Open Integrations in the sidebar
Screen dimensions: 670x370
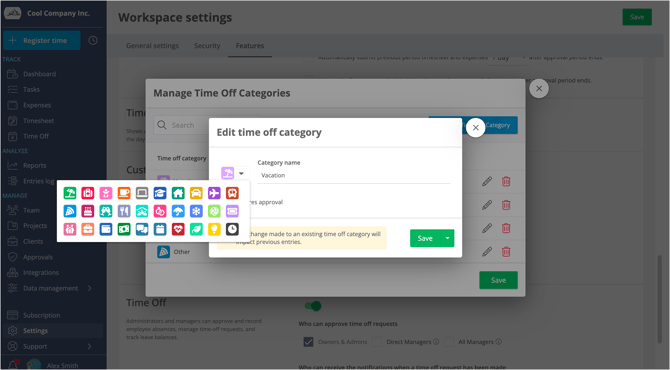coord(41,273)
